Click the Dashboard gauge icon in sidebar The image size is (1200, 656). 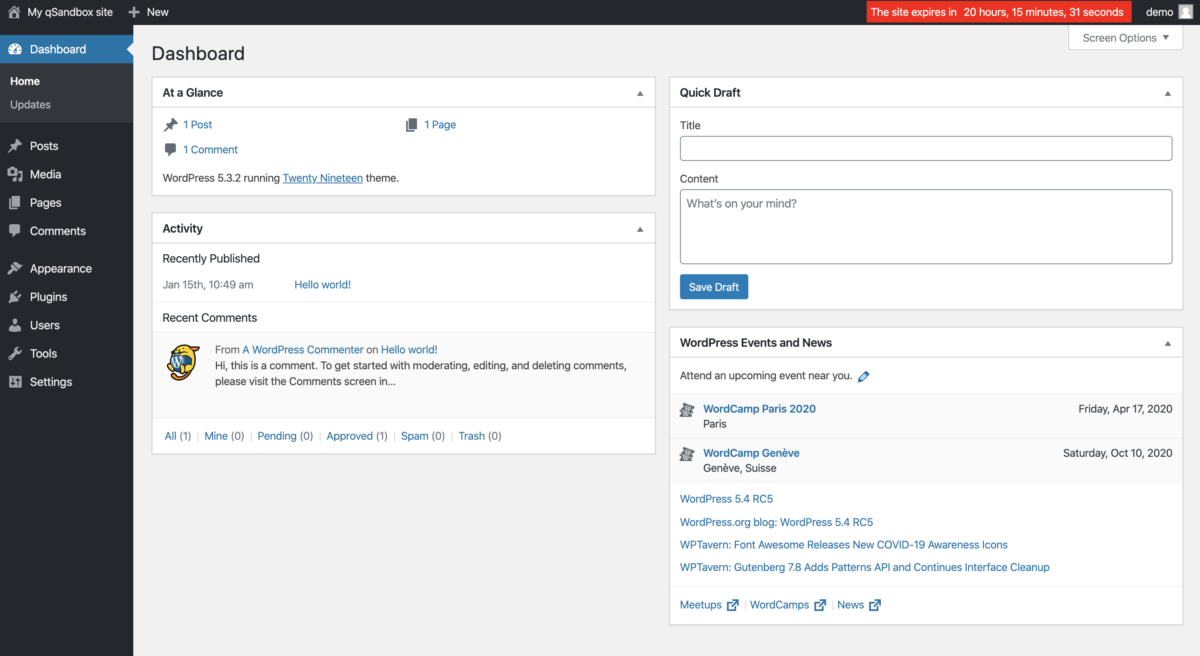click(15, 49)
